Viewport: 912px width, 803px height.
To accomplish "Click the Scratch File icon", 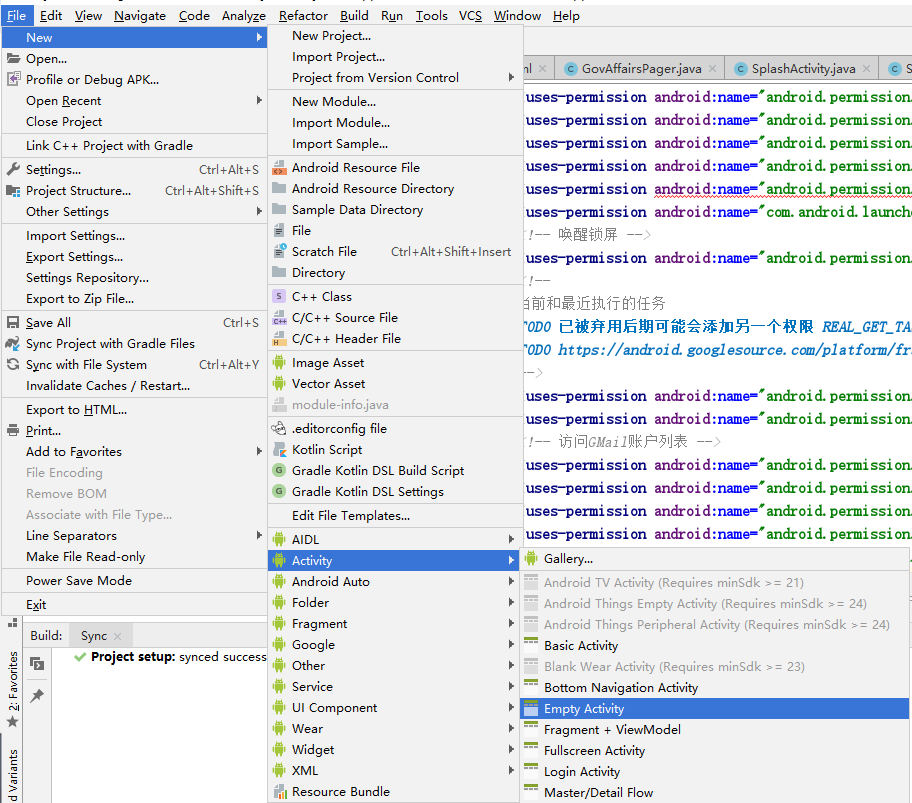I will (279, 251).
